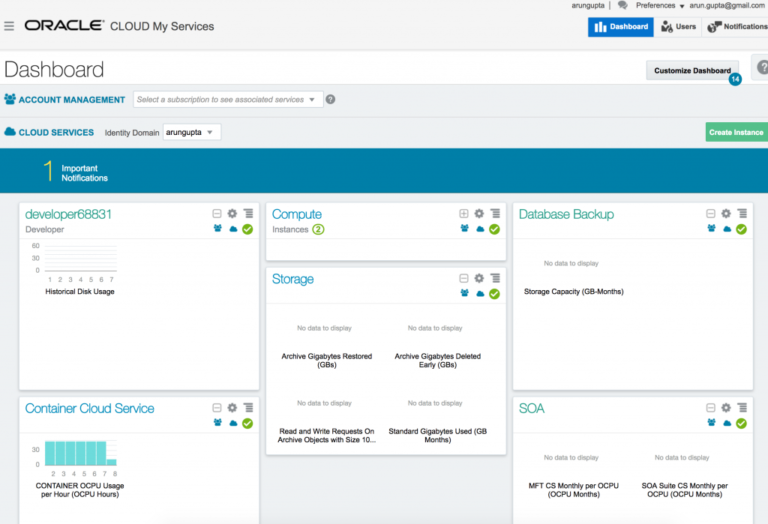Open the gear settings on Container Cloud Service card
This screenshot has width=768, height=524.
tap(233, 407)
